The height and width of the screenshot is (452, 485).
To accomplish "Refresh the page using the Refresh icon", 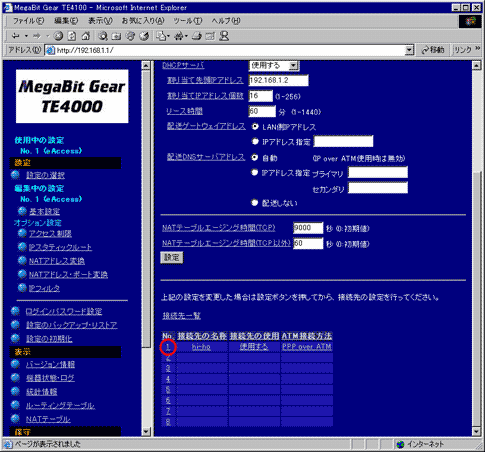I will tap(72, 36).
